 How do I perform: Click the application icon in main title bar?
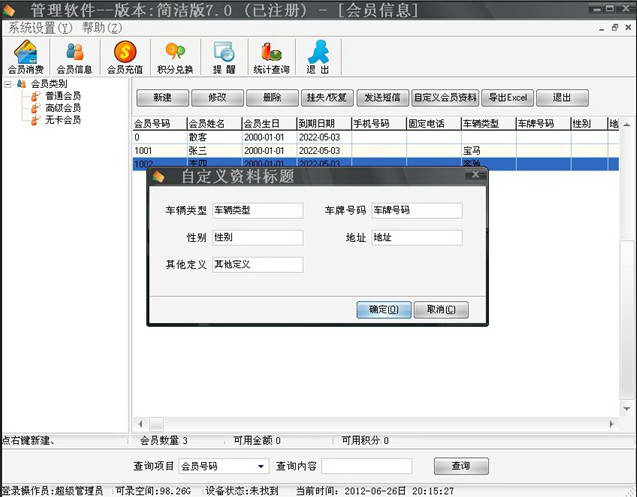(9, 10)
